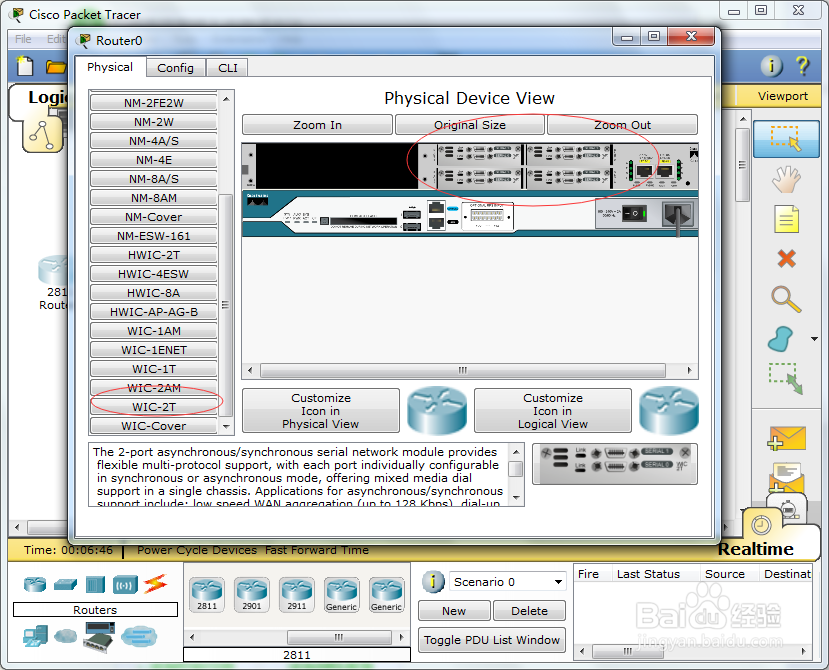Choose the HWIC-AP-AG-B module
This screenshot has width=829, height=670.
tap(153, 311)
